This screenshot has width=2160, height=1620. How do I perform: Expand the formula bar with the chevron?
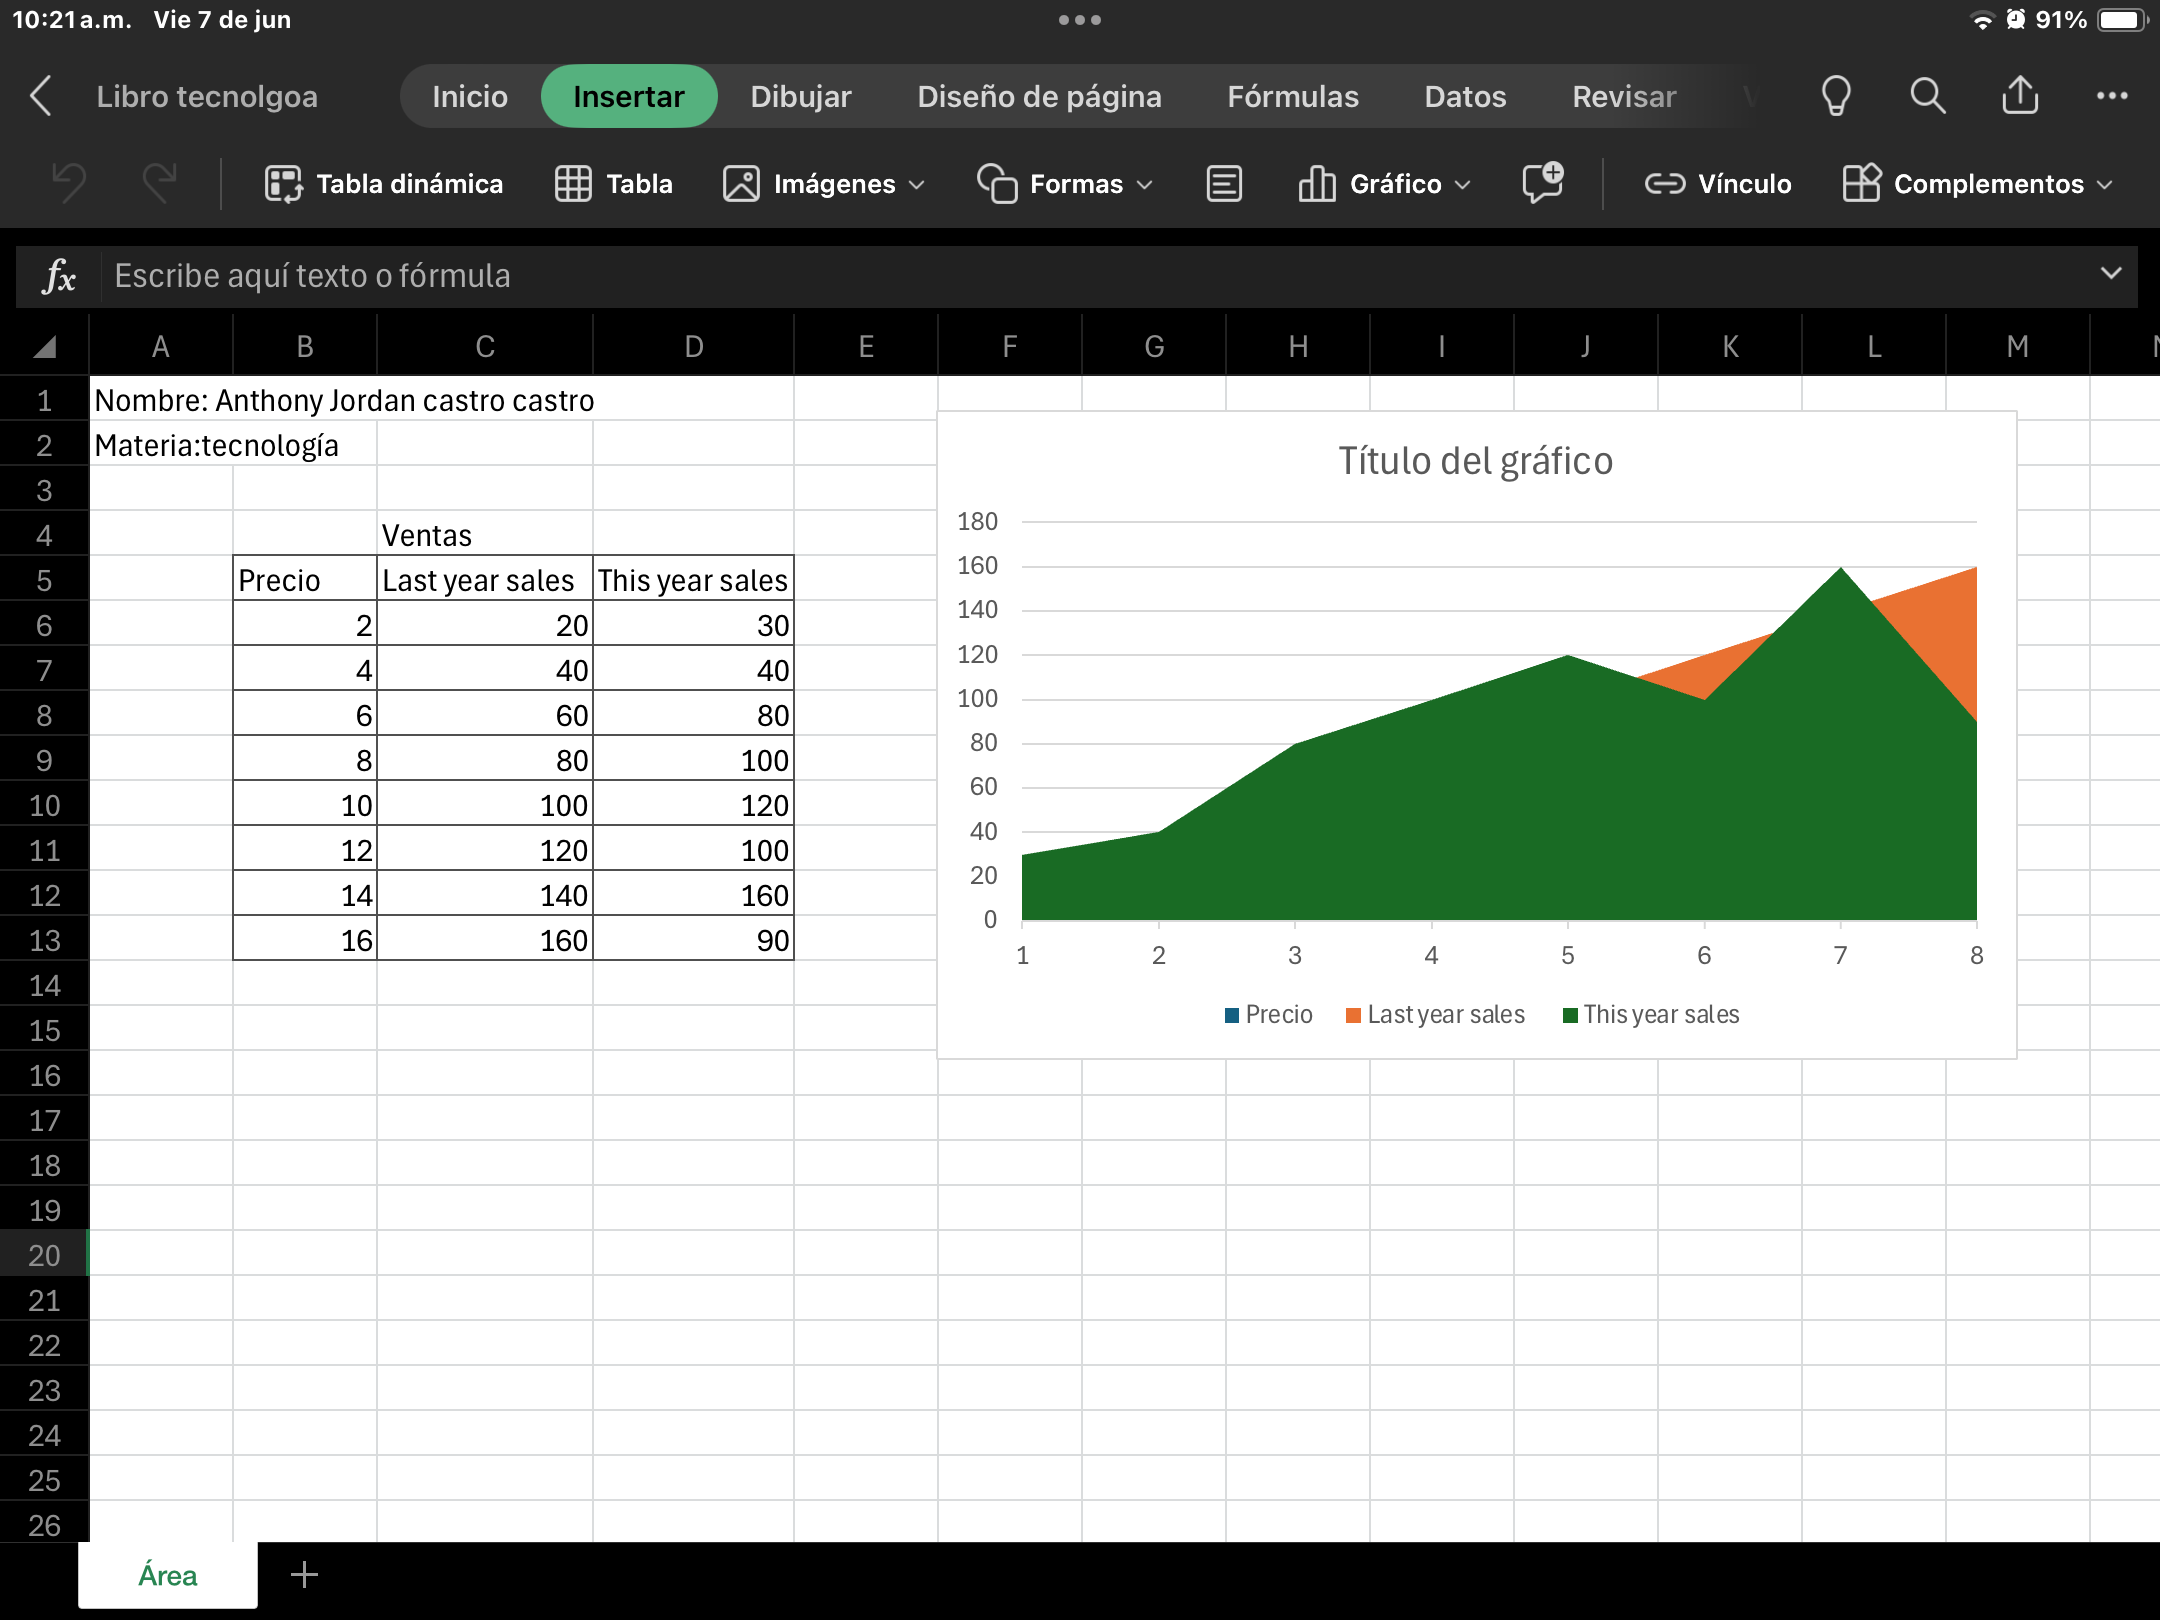pos(2111,274)
